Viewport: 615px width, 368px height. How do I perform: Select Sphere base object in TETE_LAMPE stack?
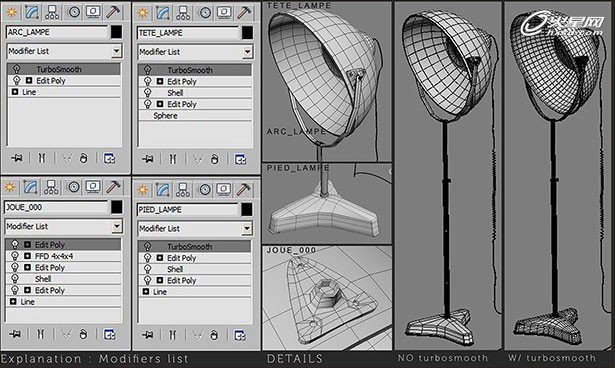[x=165, y=116]
